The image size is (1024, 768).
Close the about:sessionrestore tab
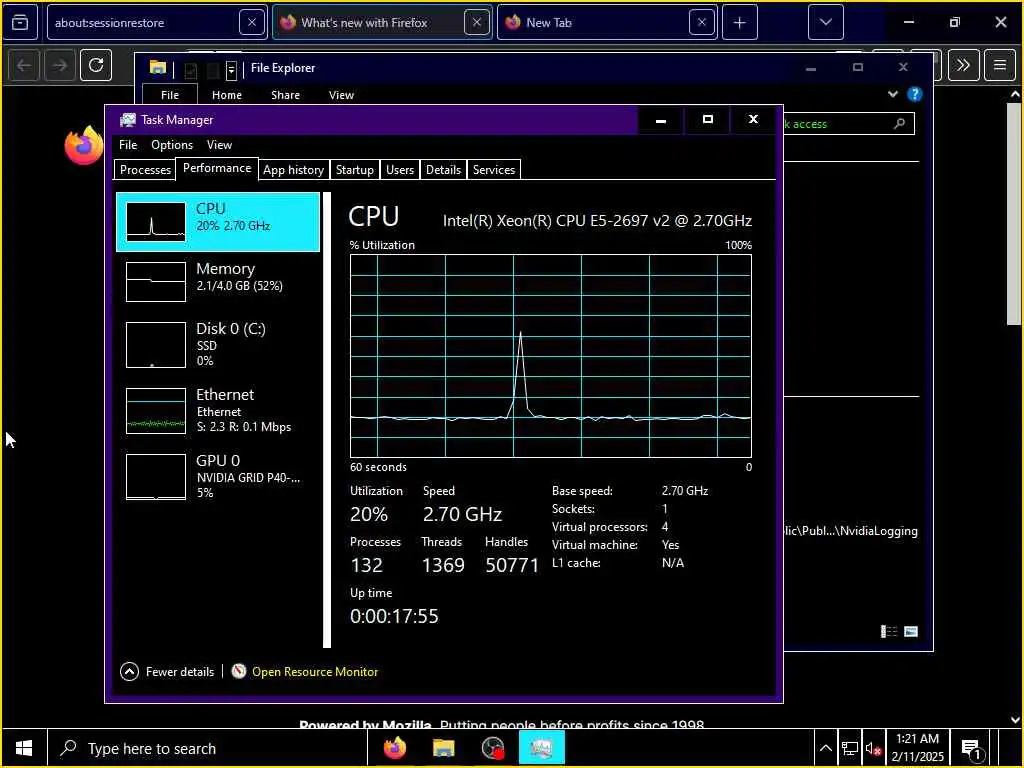[251, 23]
